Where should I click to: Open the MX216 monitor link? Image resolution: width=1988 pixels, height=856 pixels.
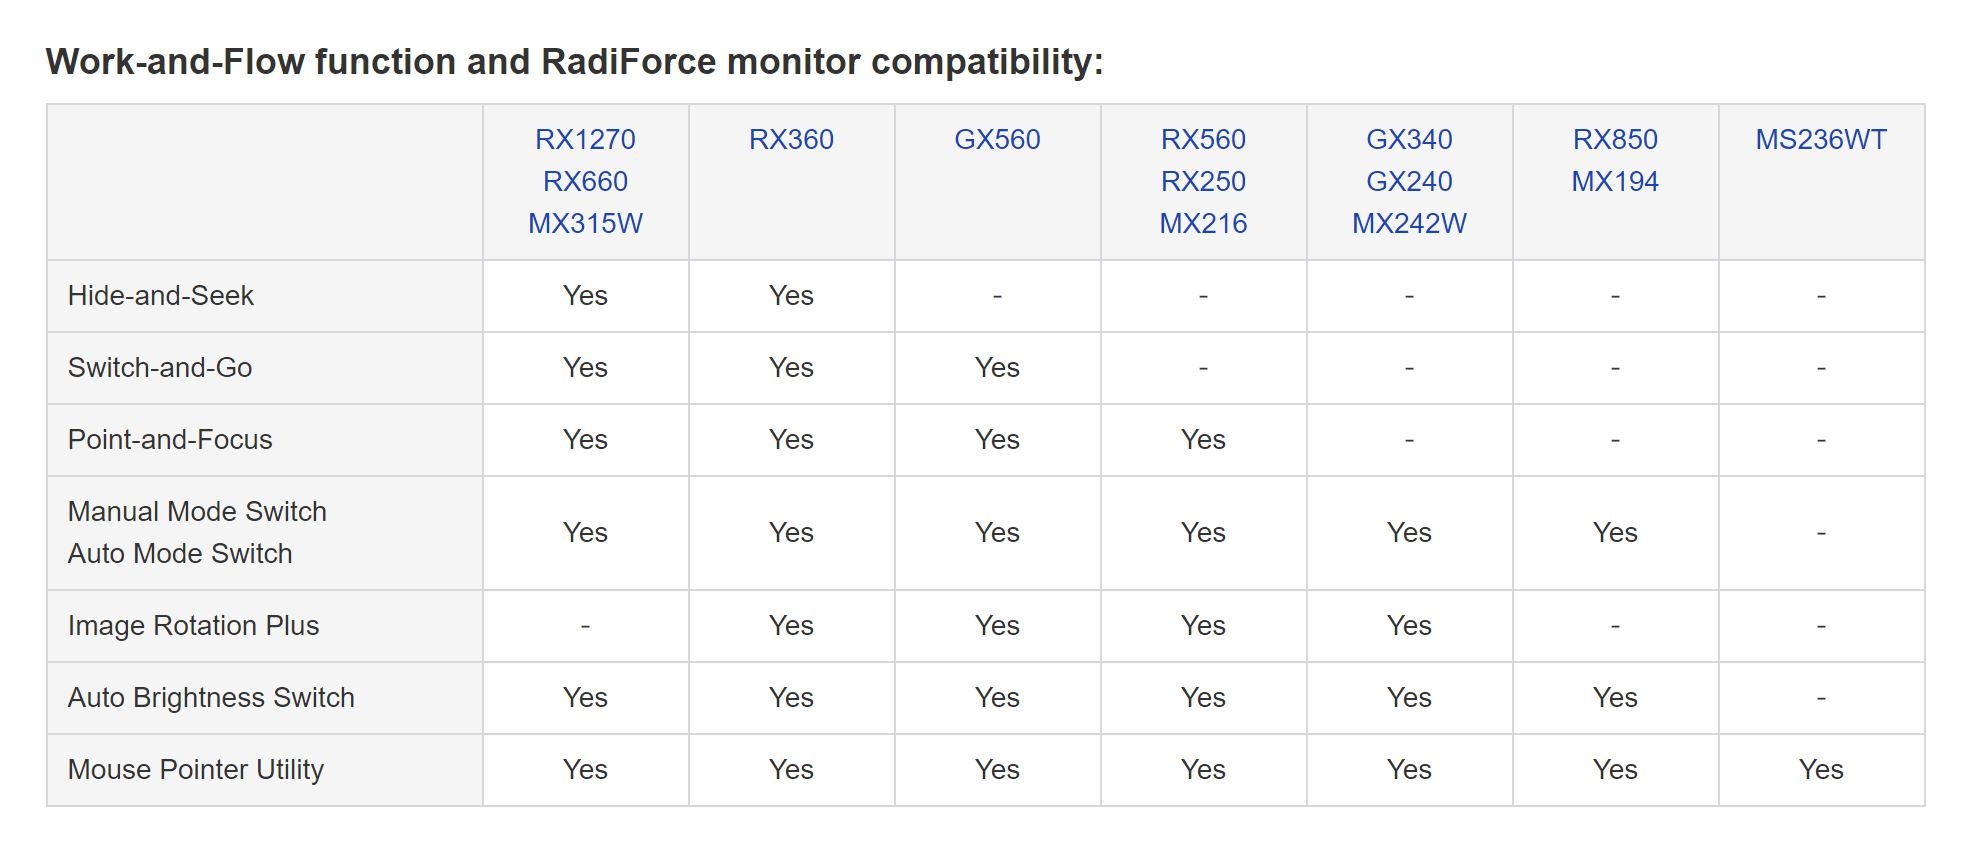[1203, 223]
